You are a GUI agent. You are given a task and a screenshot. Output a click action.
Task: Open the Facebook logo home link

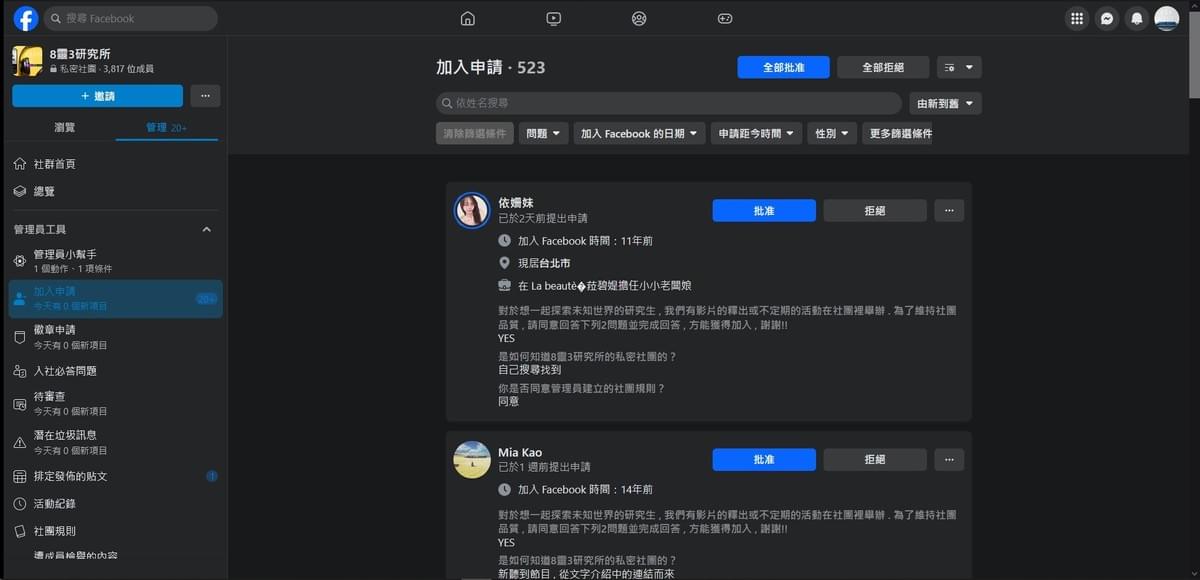click(x=26, y=18)
